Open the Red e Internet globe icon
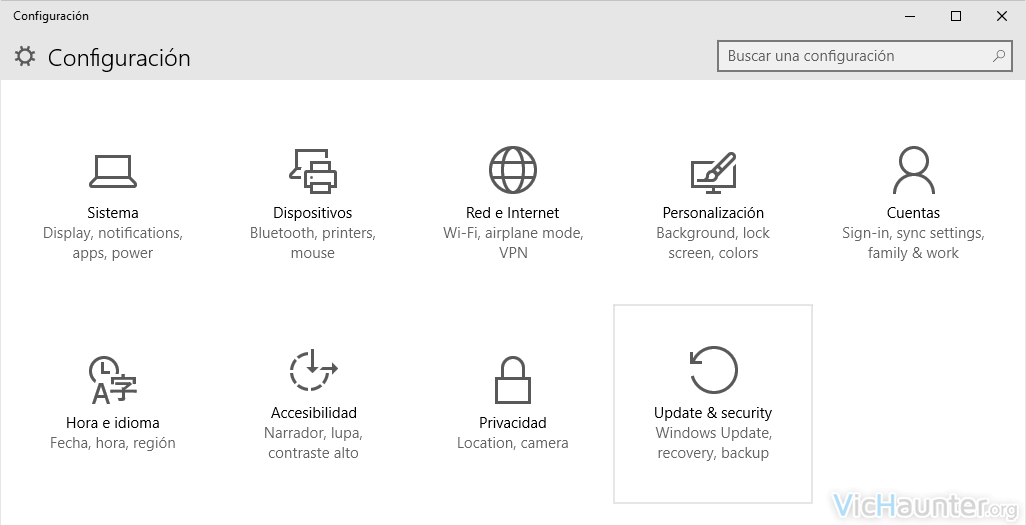This screenshot has width=1026, height=525. (513, 171)
